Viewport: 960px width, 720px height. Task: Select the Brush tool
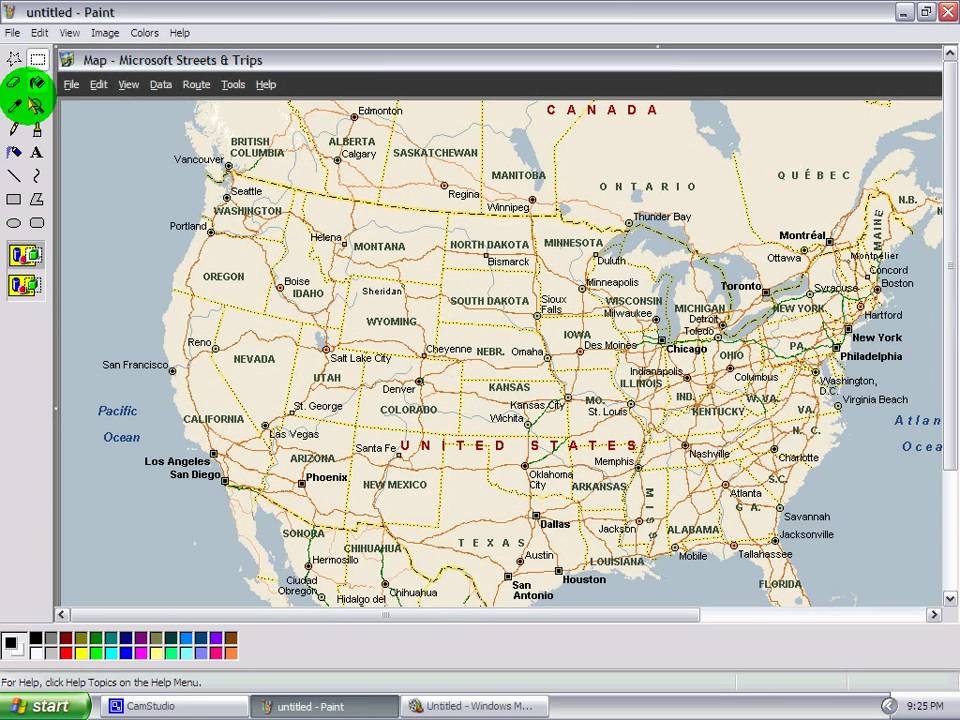pos(37,129)
